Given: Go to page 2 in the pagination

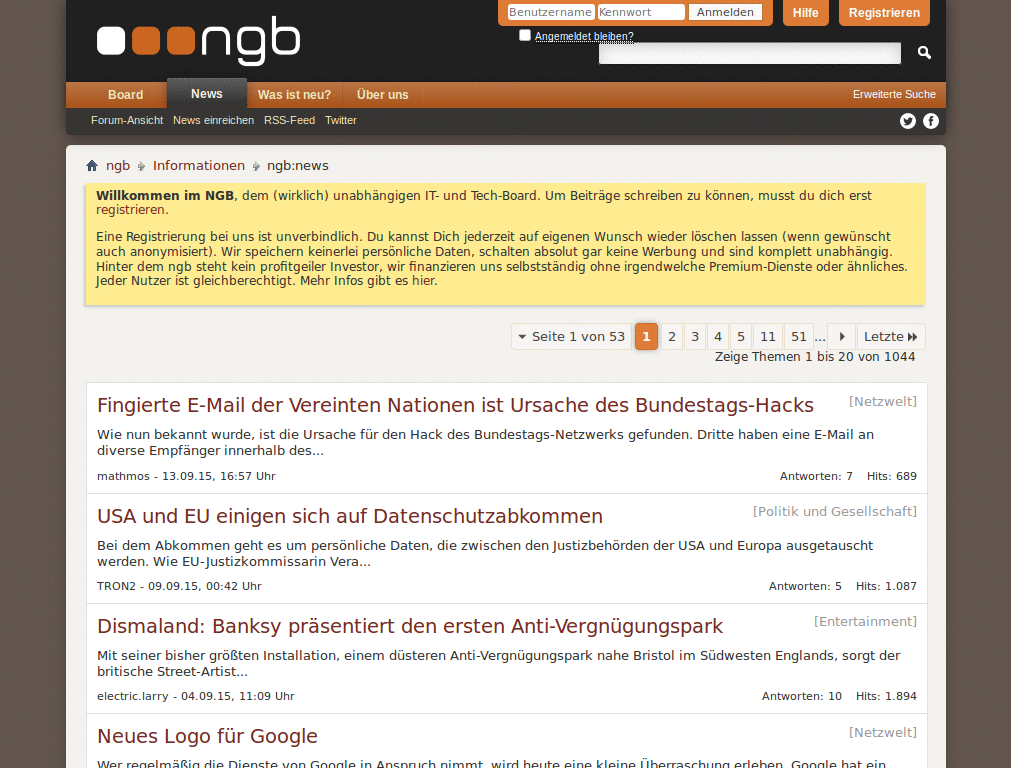Looking at the screenshot, I should tap(671, 336).
